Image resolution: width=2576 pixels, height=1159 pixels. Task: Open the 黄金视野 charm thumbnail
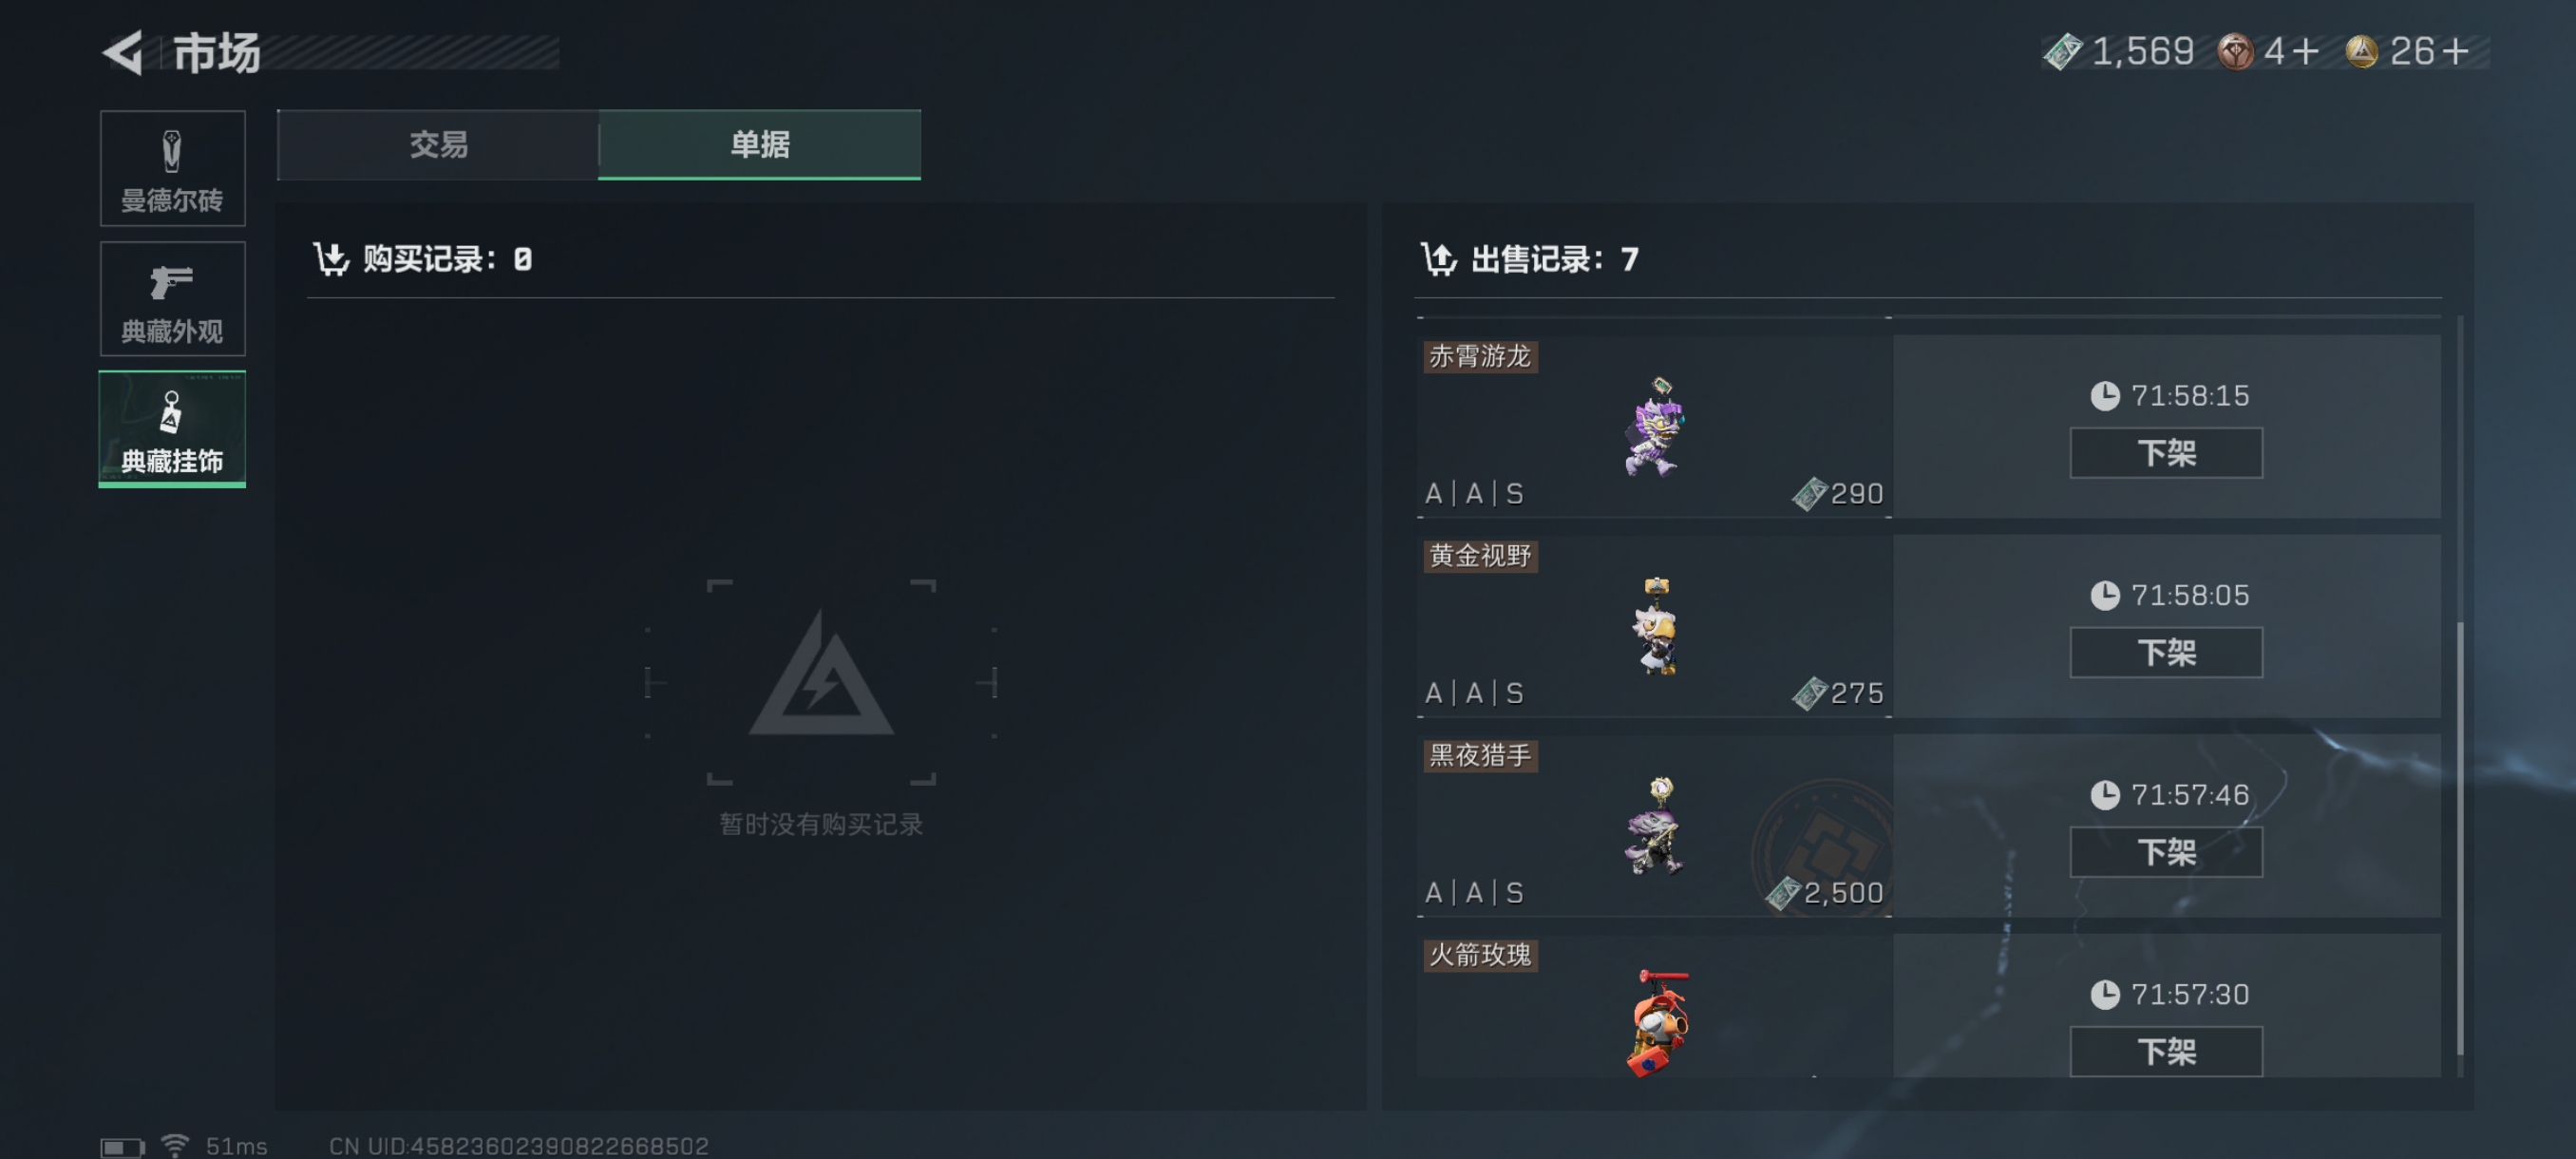[x=1655, y=626]
